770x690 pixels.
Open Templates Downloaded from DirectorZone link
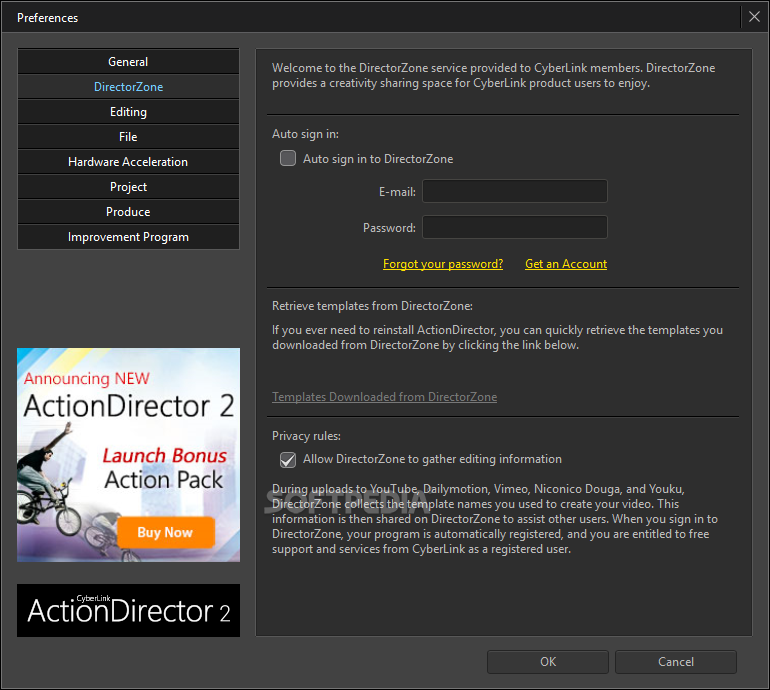385,397
